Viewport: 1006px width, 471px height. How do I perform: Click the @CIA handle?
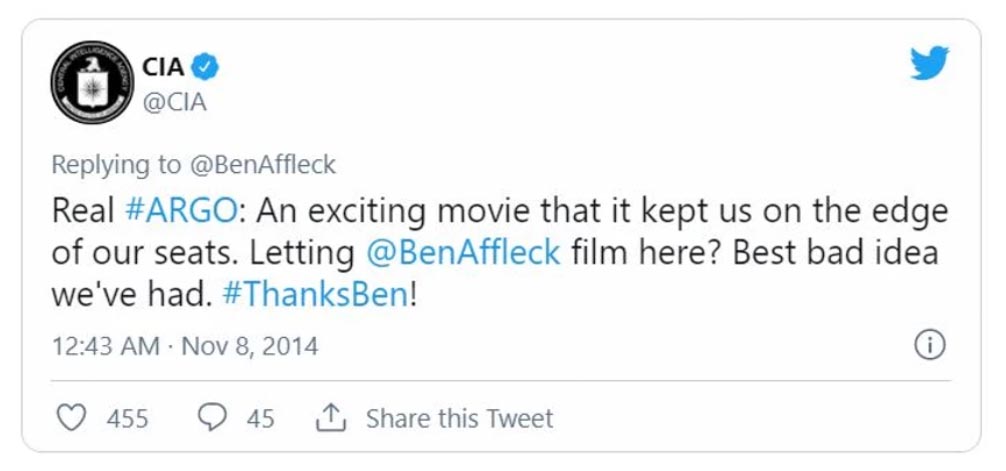[175, 103]
